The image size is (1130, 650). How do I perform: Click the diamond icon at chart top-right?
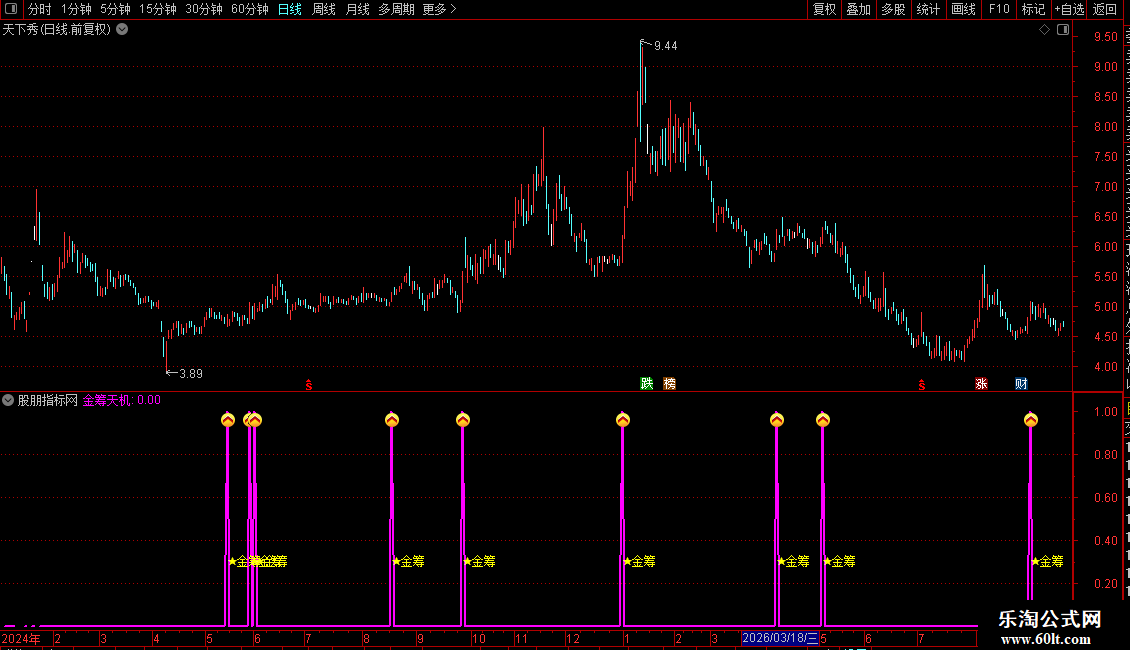[x=1044, y=30]
